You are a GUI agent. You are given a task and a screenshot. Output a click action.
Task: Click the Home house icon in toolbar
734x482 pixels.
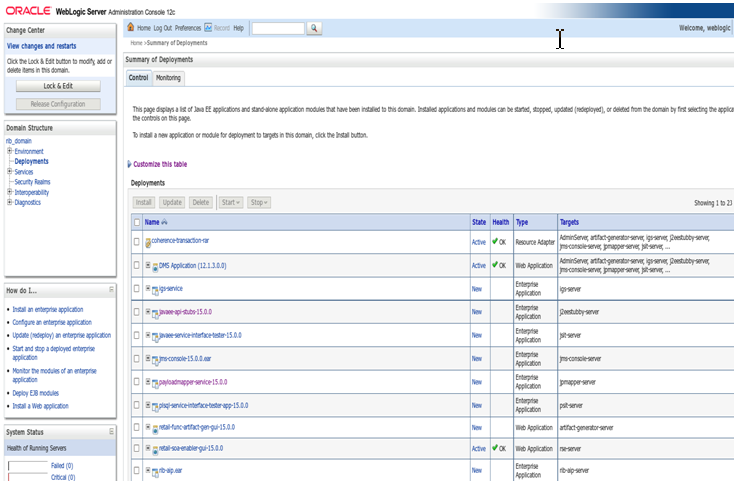131,27
